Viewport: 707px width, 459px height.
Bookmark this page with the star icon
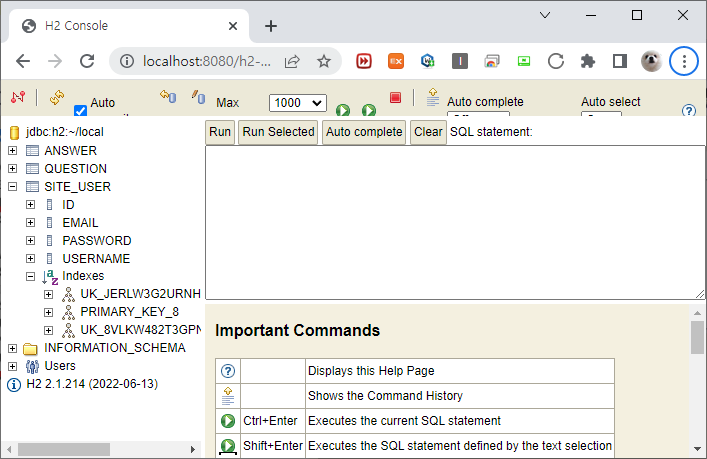[324, 61]
